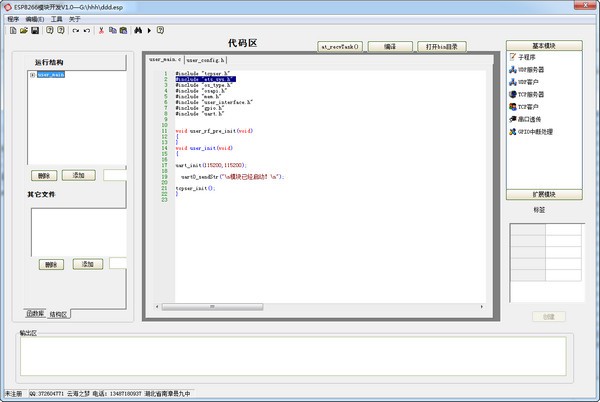This screenshot has height=402, width=600.
Task: Click code line void user_init(void)
Action: tap(204, 148)
